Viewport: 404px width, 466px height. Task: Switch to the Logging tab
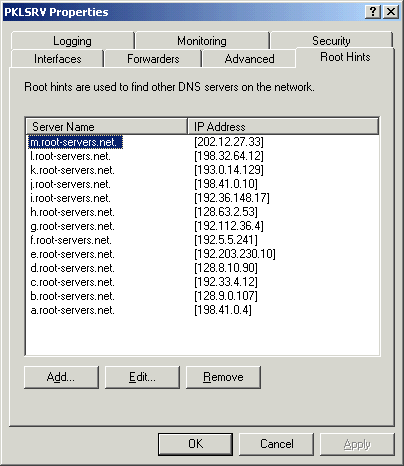pos(72,41)
